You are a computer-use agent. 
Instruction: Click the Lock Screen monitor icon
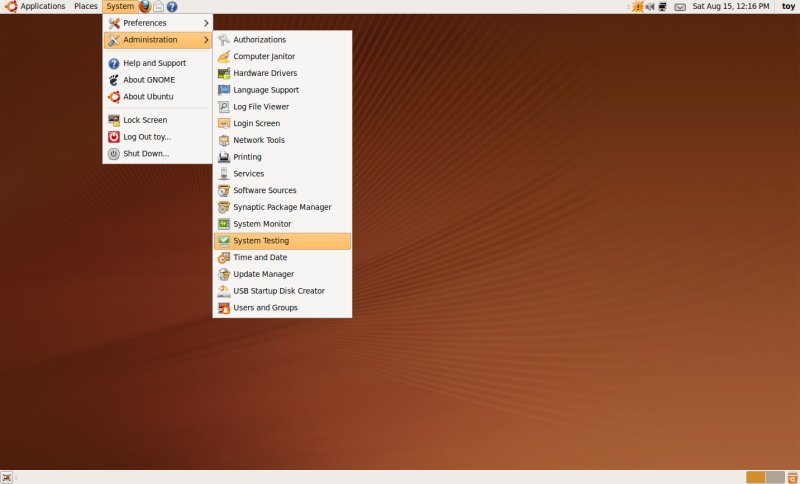coord(114,120)
